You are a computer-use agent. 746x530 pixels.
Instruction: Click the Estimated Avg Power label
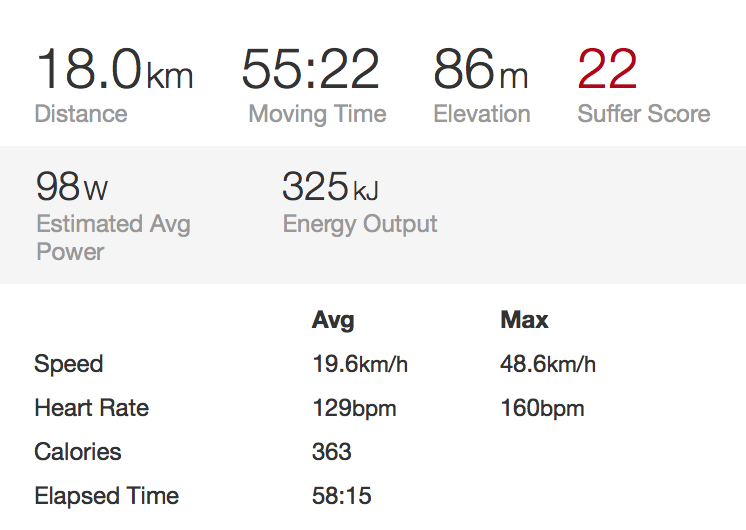[113, 237]
